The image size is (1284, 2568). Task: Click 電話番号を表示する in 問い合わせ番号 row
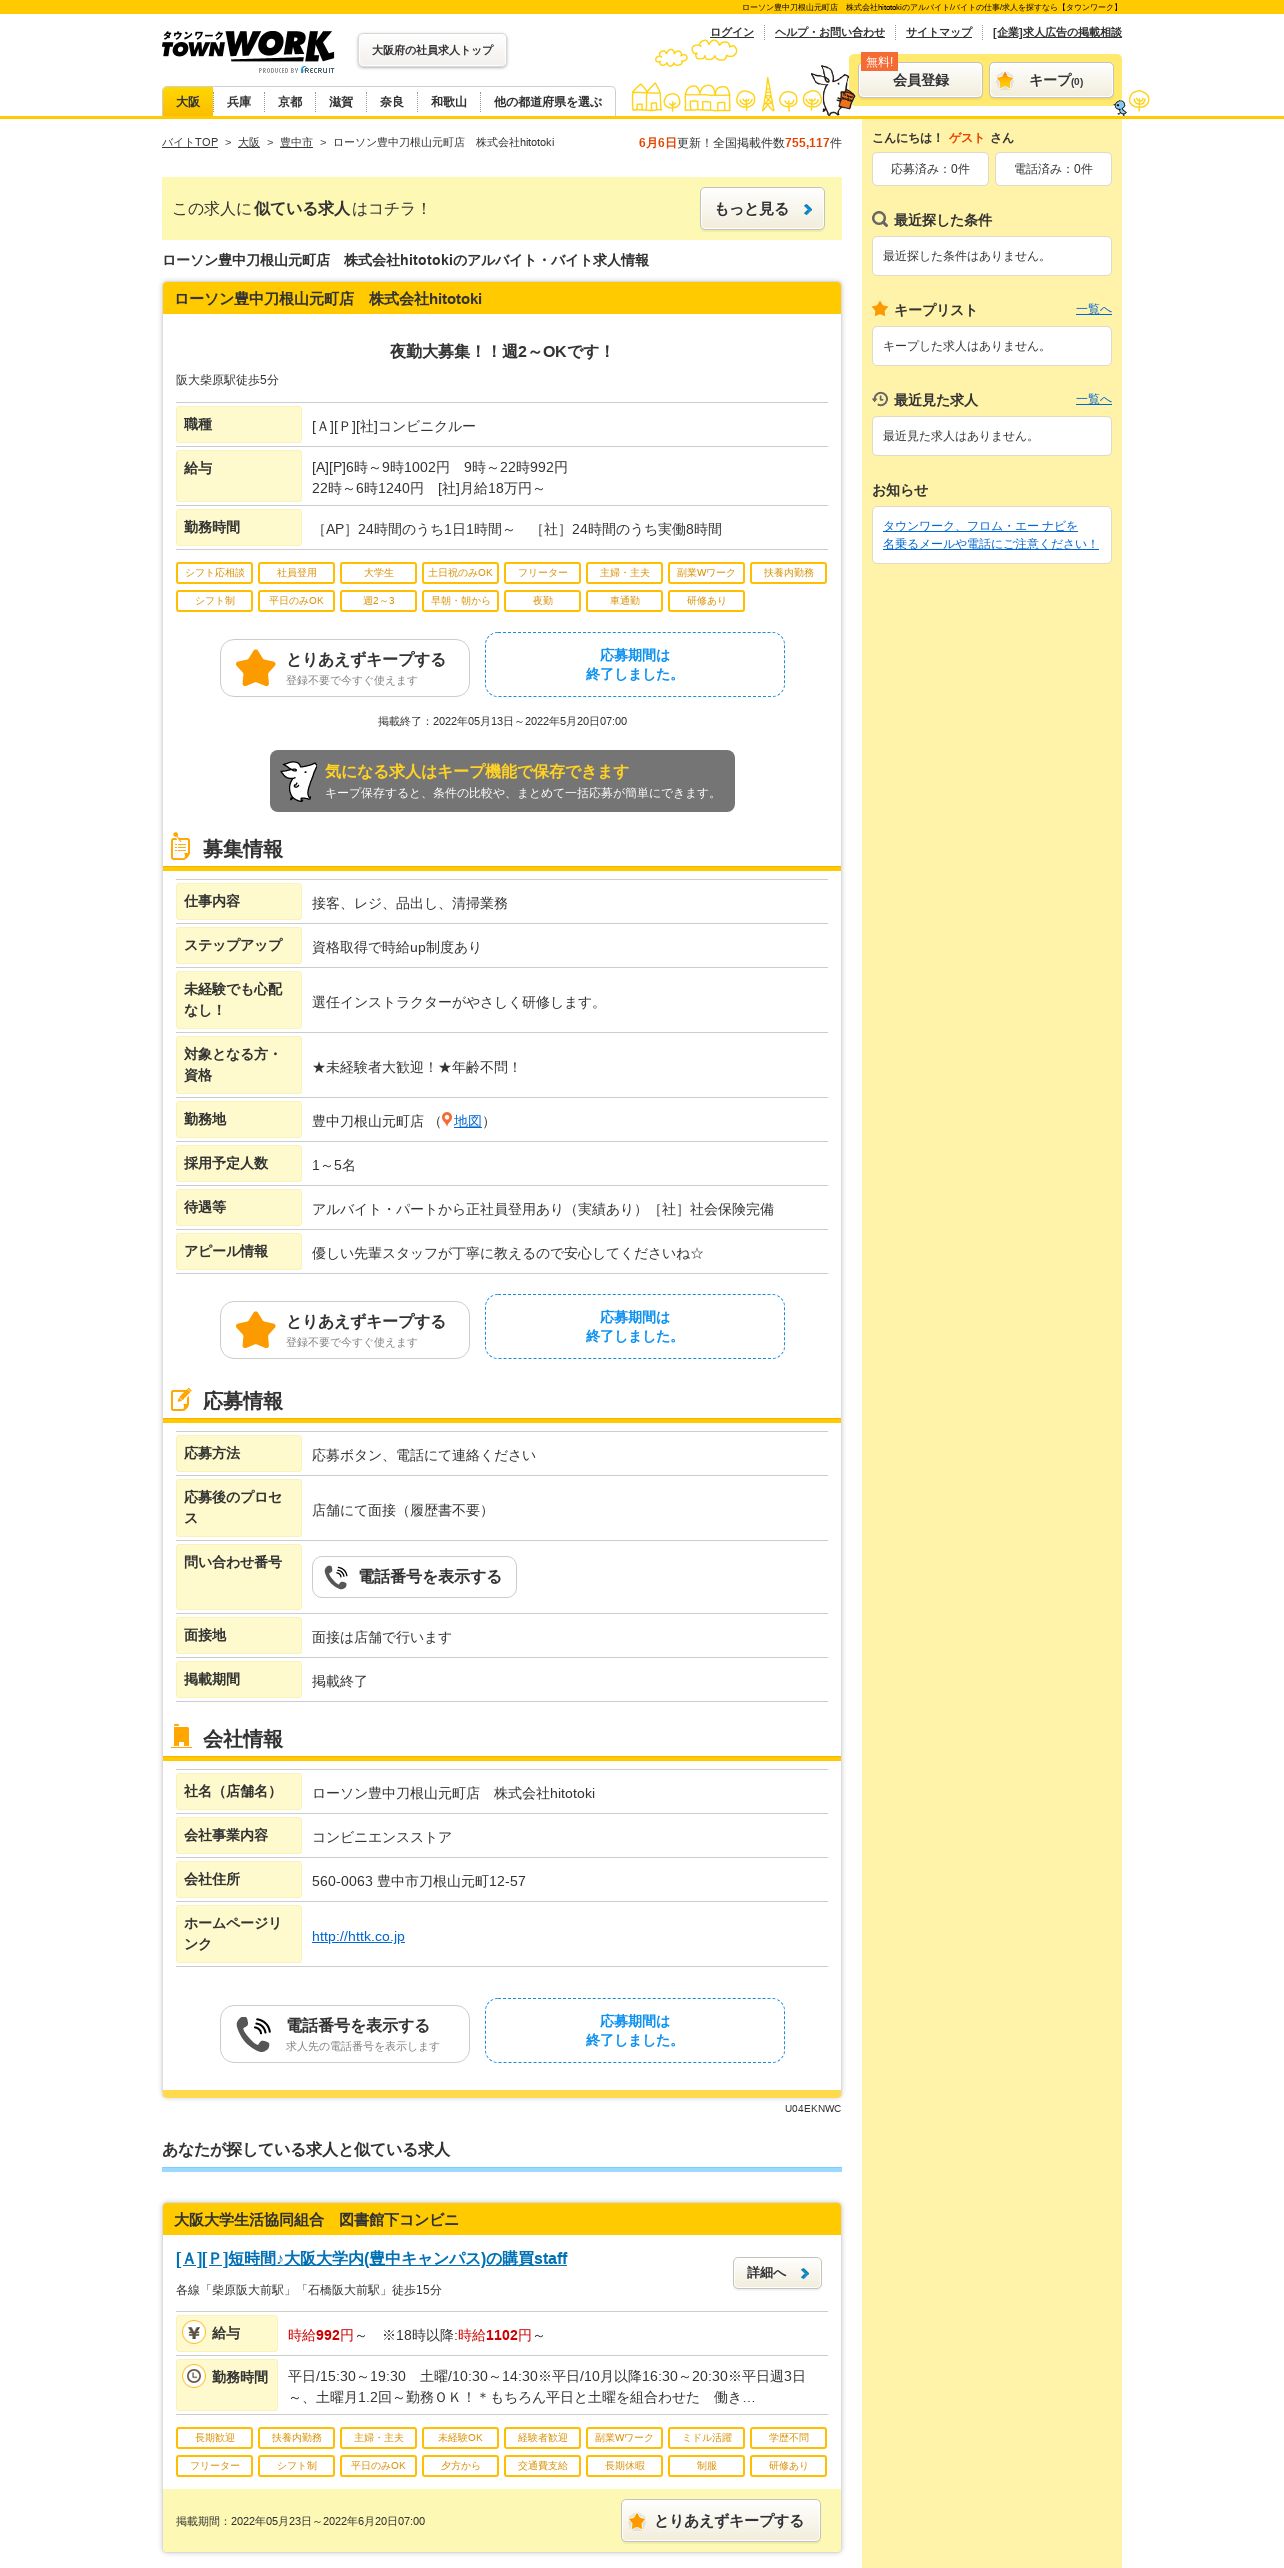click(414, 1577)
